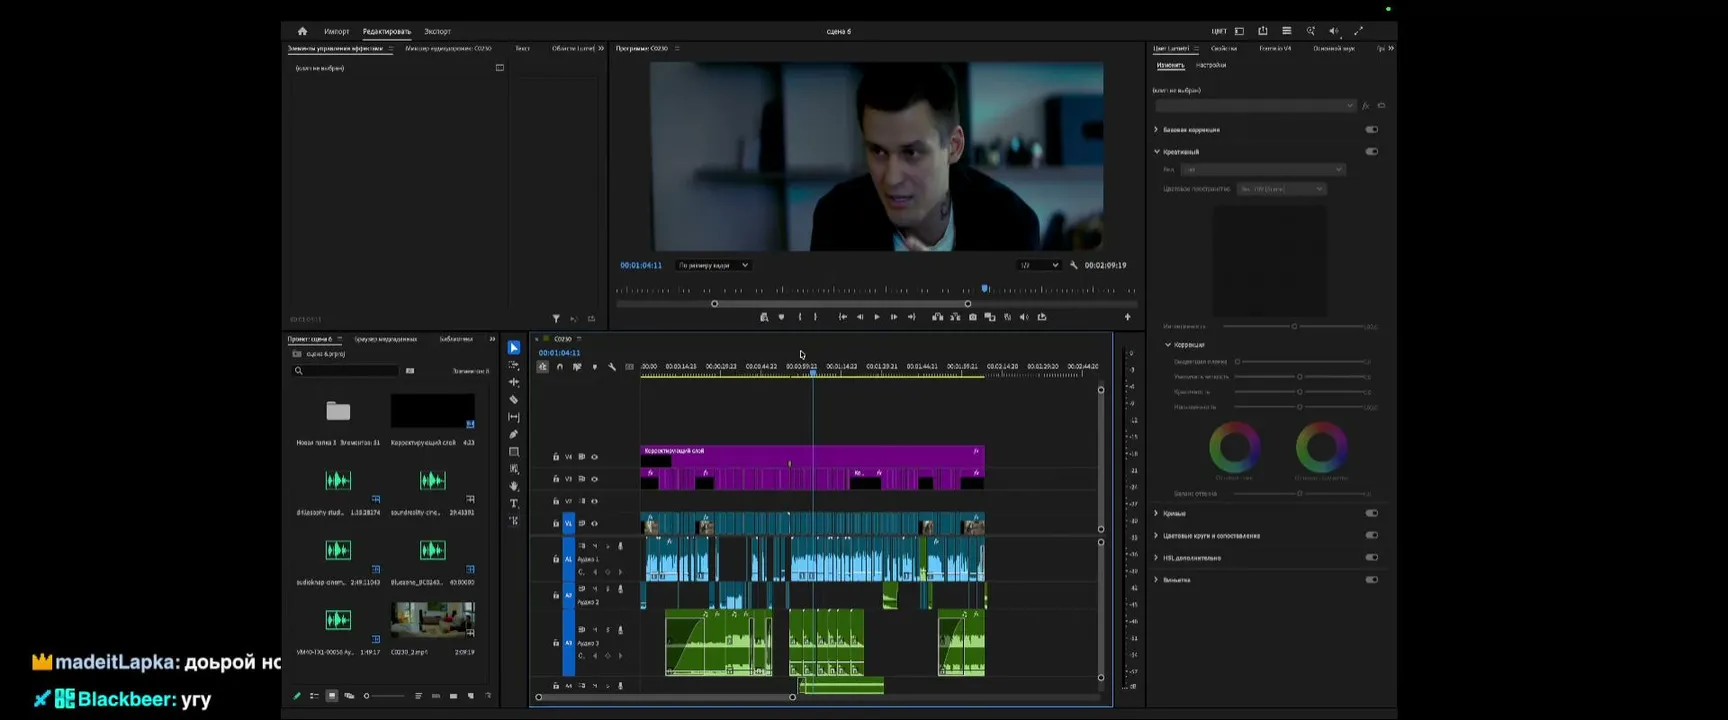Click the Lift button in Program monitor
Image resolution: width=1728 pixels, height=720 pixels.
point(937,317)
